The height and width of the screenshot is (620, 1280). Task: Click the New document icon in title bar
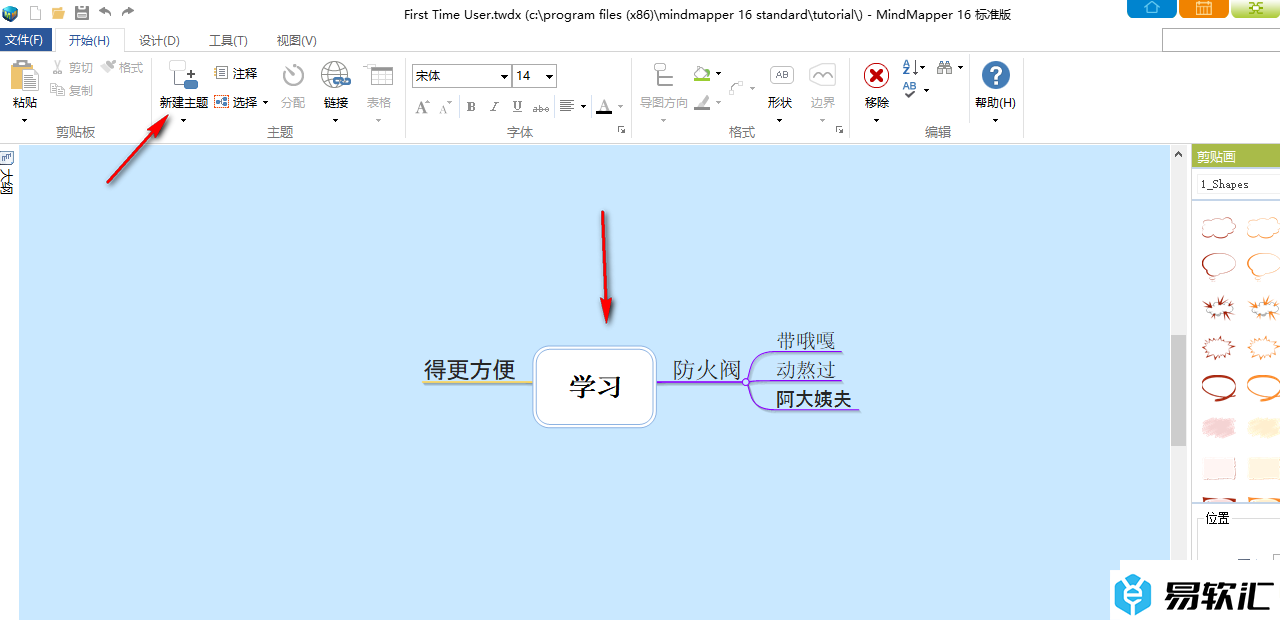[x=36, y=12]
